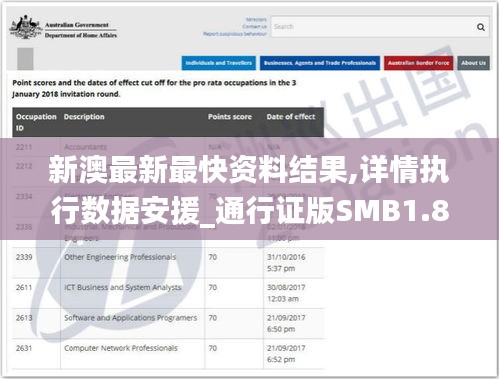
Task: Click the Points score column header
Action: (230, 117)
